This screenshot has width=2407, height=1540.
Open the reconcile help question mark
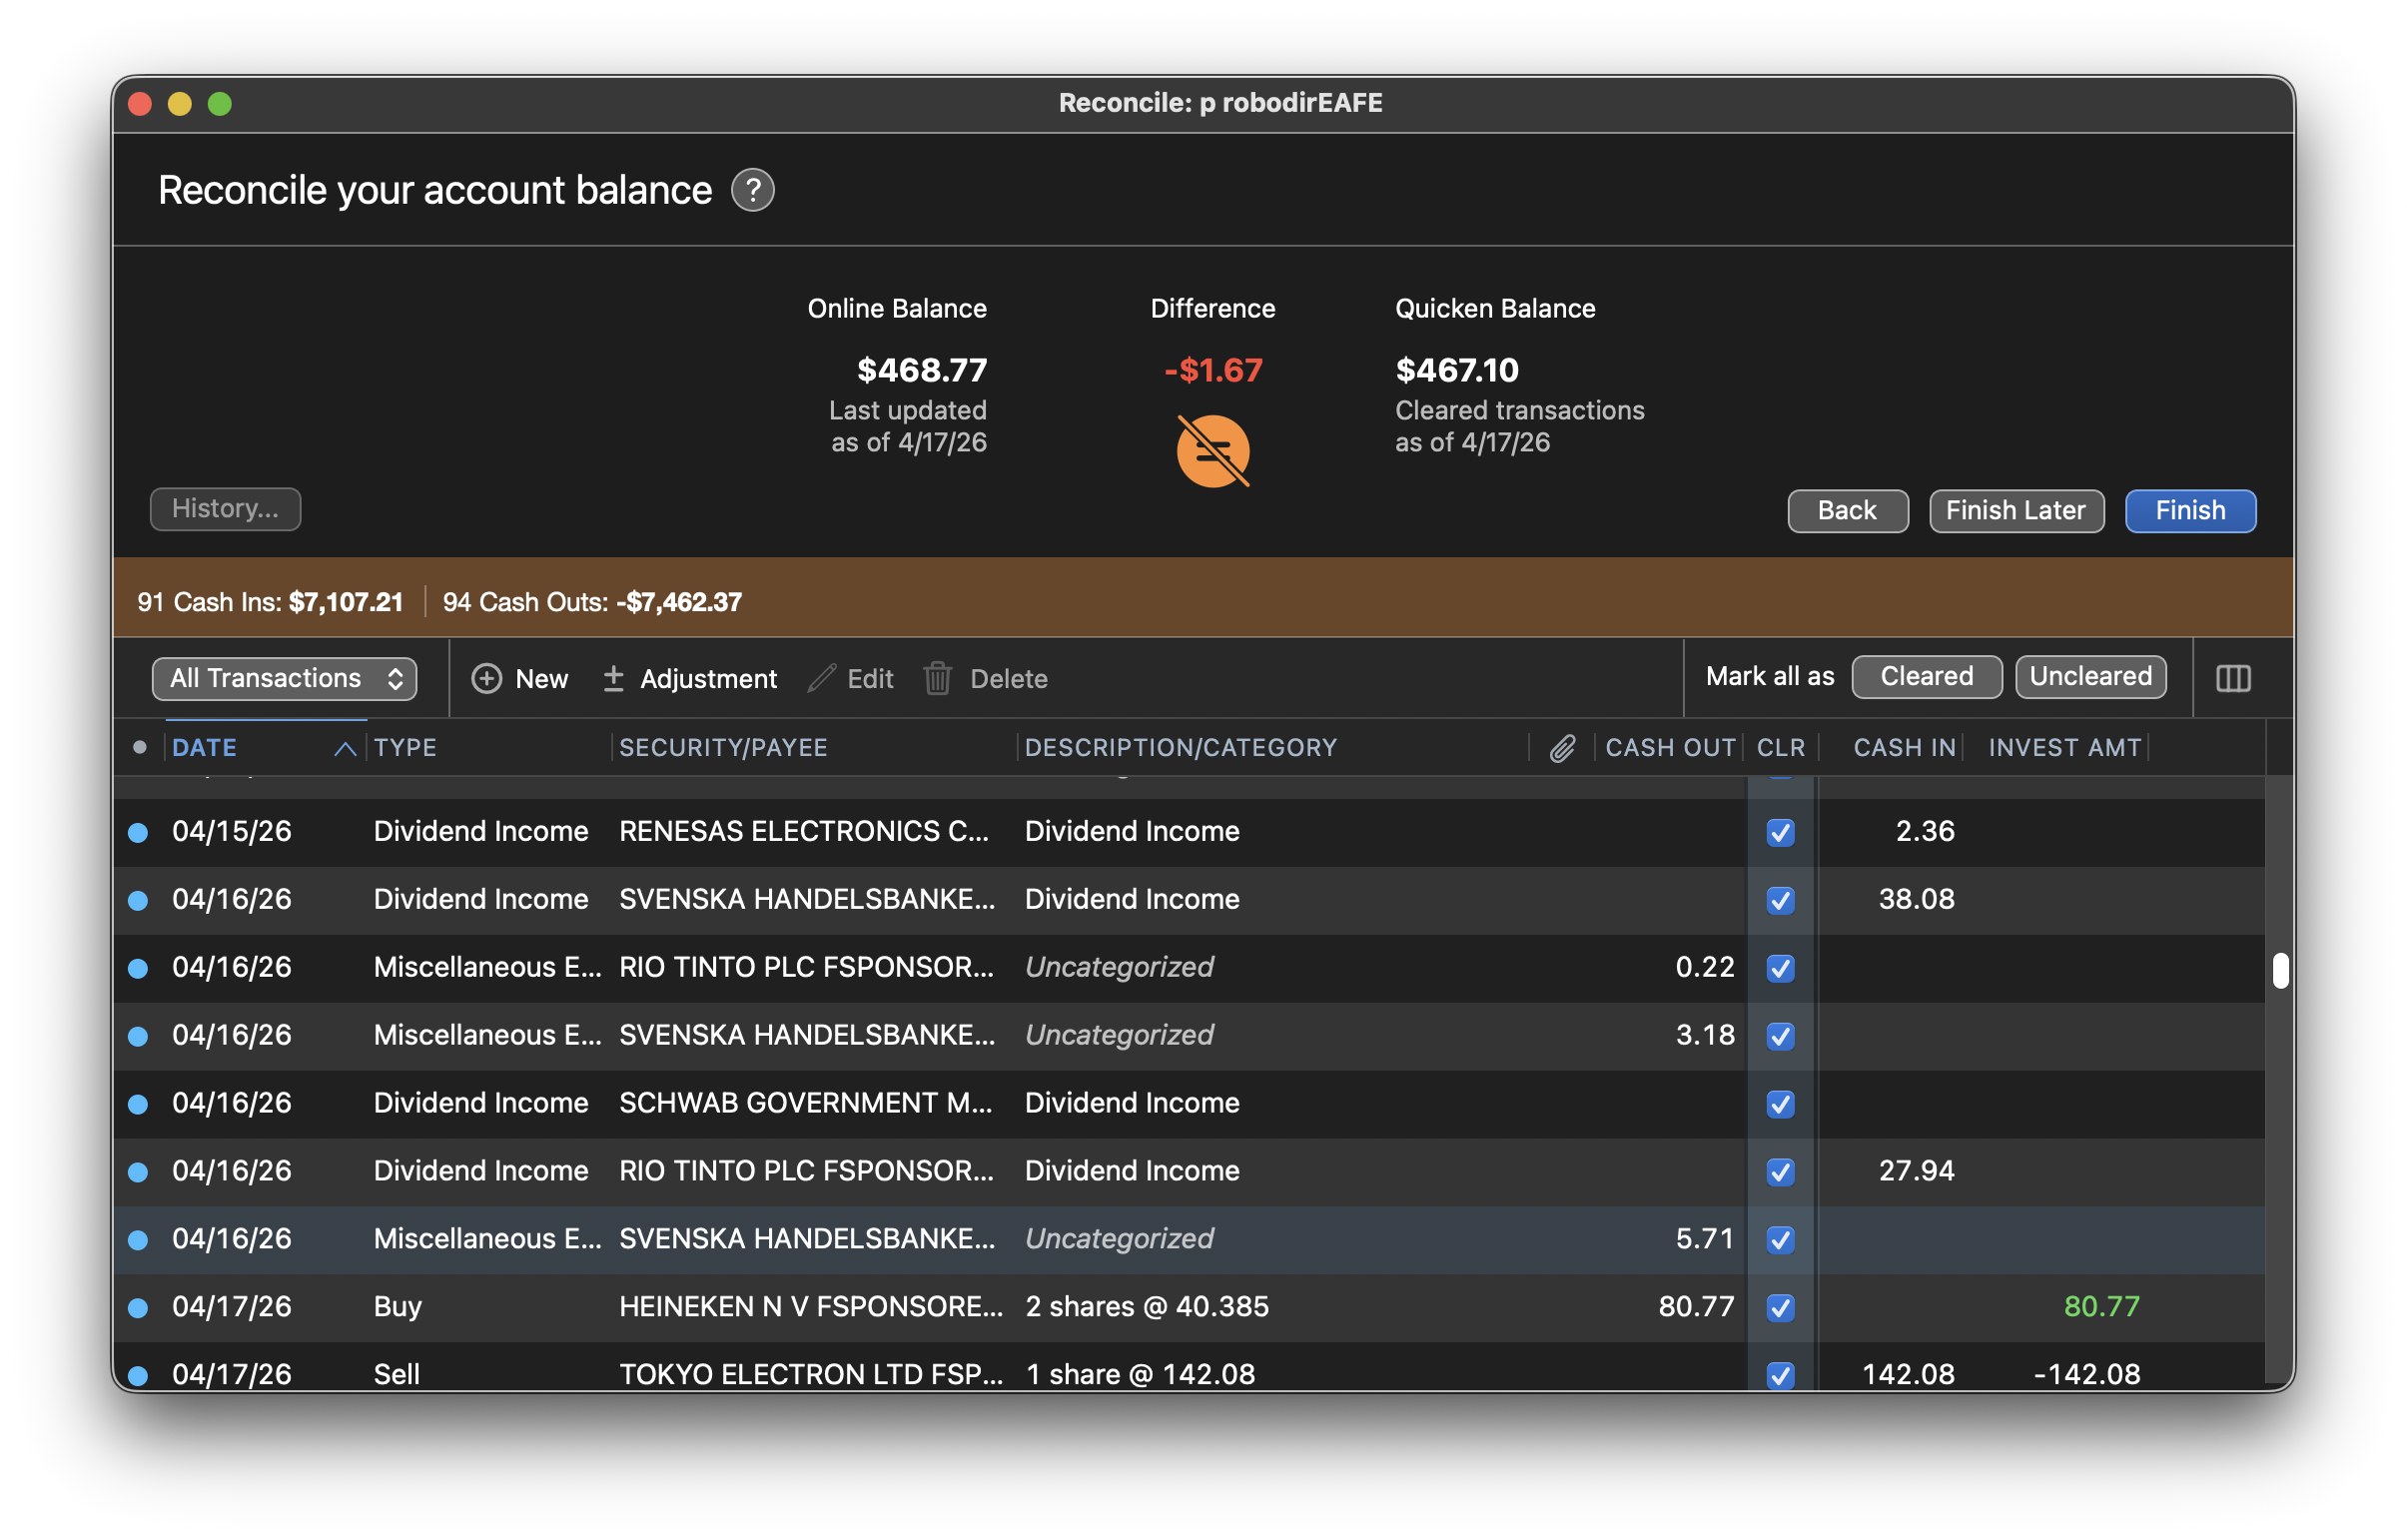coord(752,190)
